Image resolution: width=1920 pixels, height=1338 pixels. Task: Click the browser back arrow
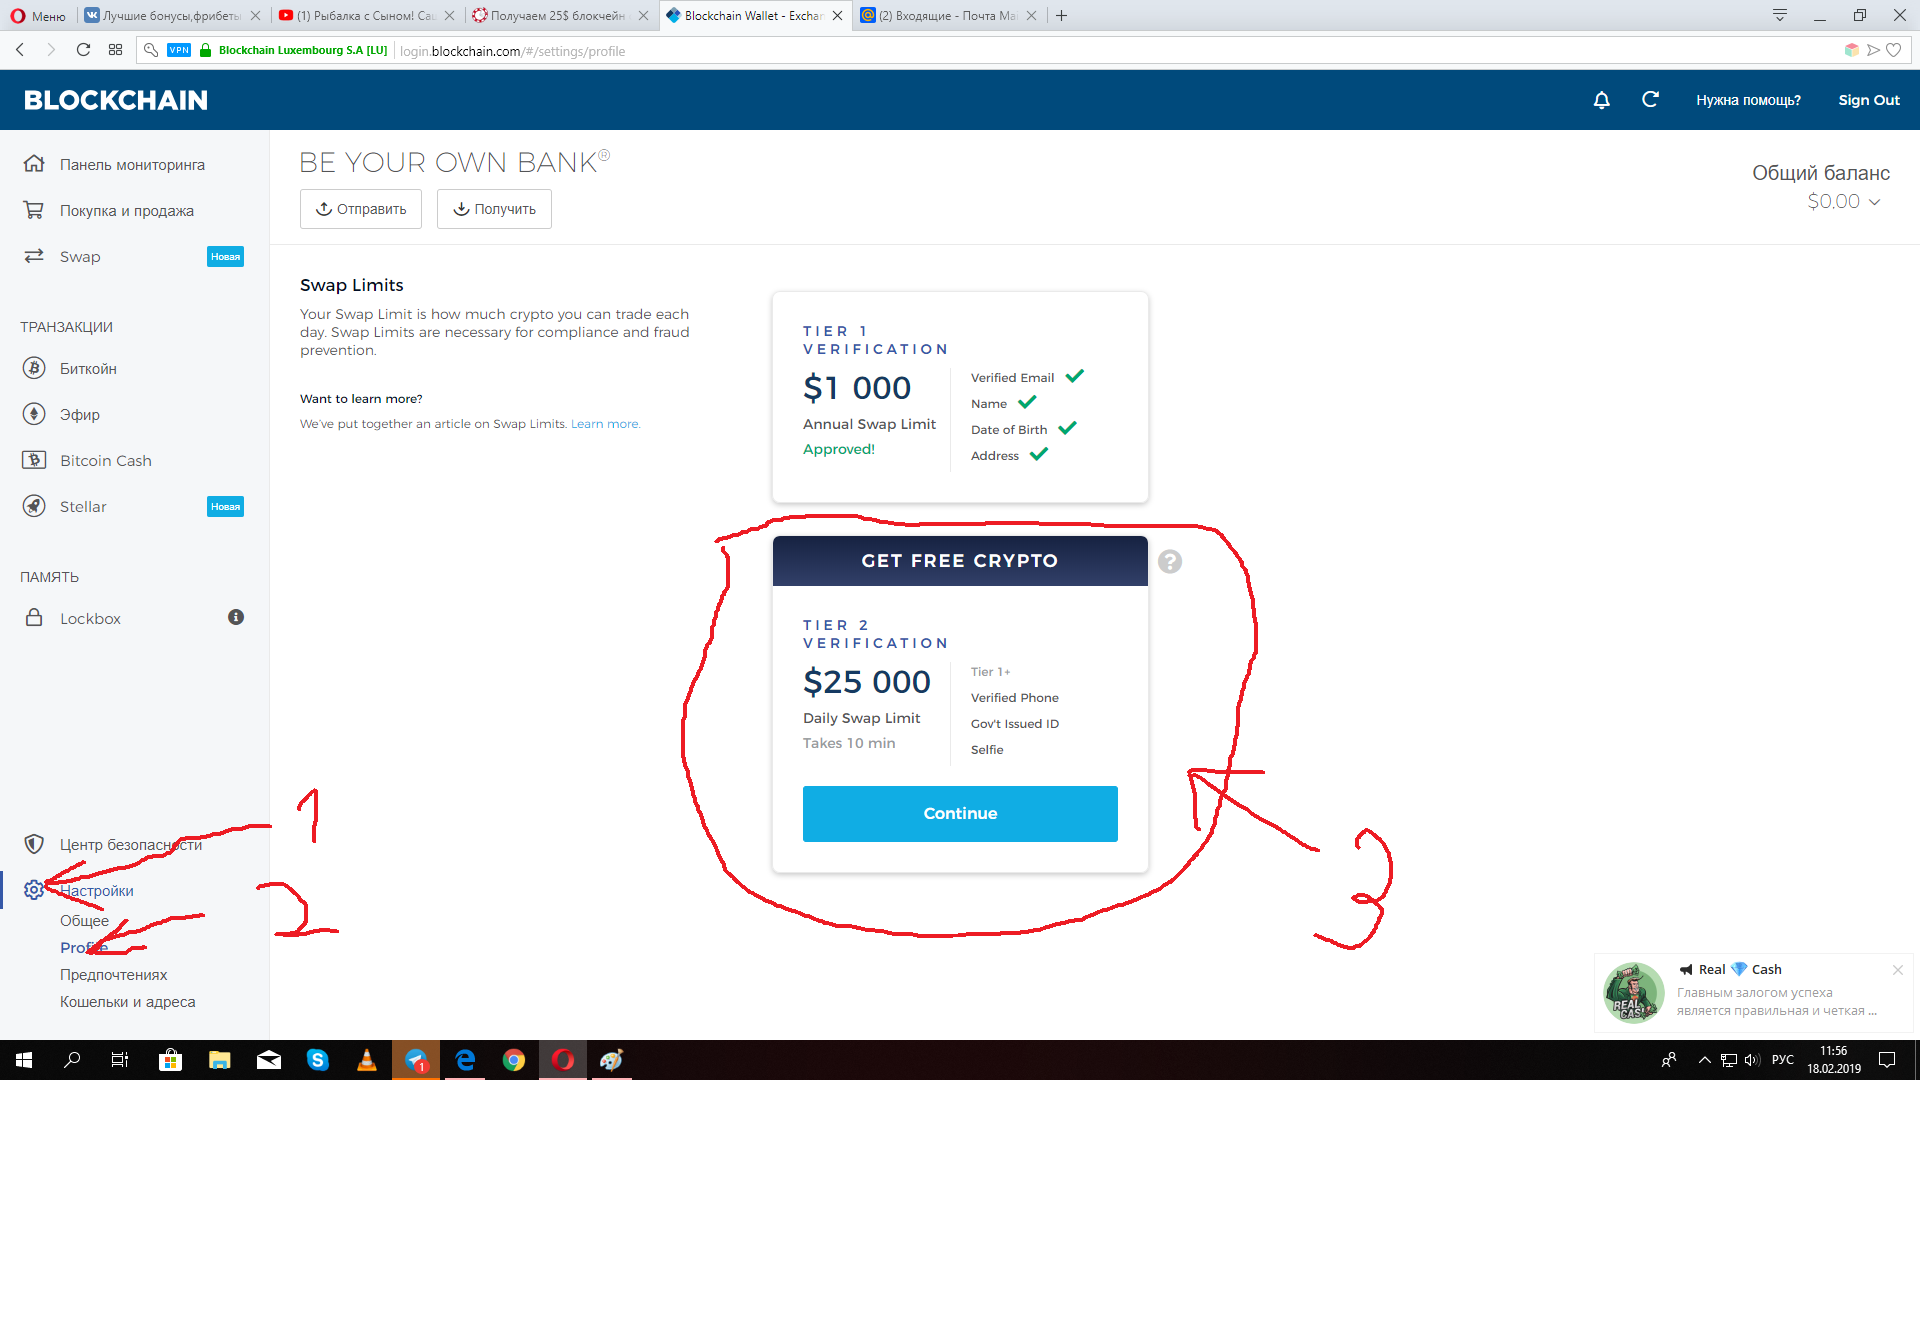[20, 50]
